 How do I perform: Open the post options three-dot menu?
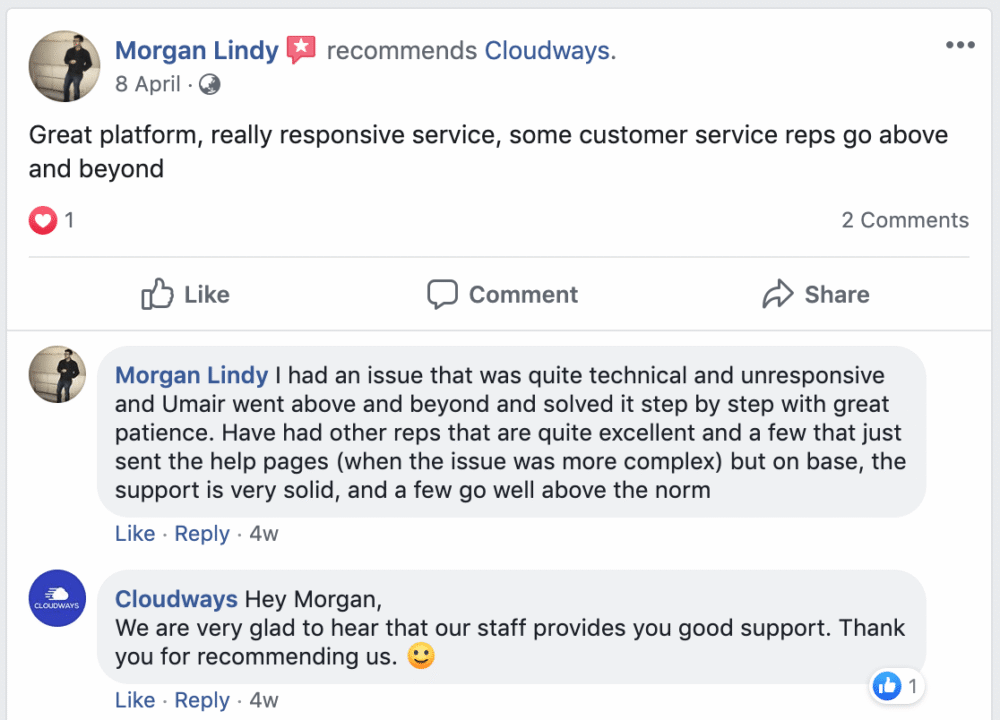coord(959,46)
